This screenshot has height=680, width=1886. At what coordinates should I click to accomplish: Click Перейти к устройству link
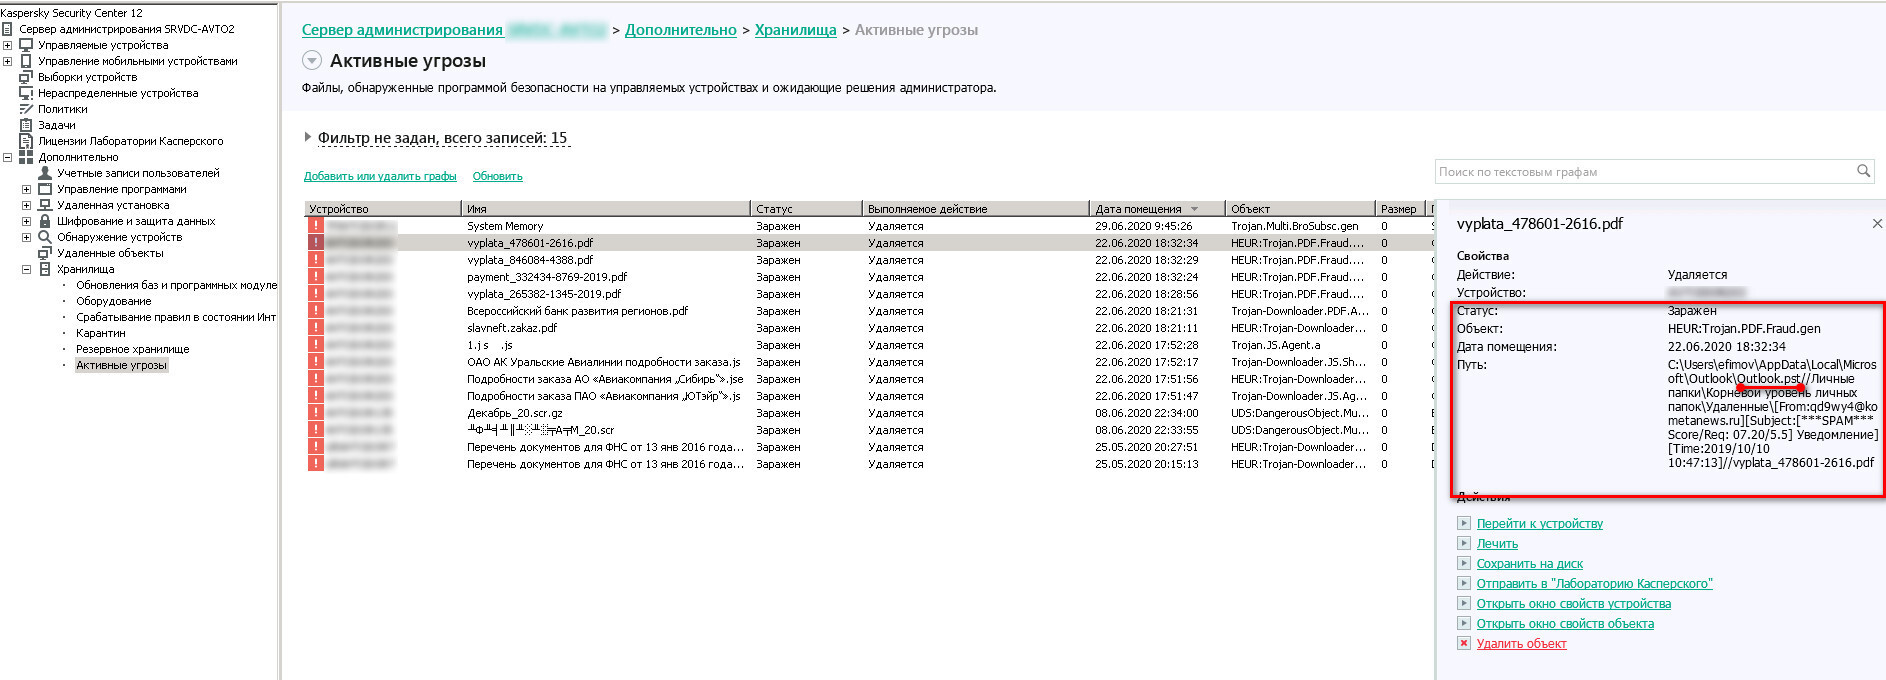tap(1540, 523)
